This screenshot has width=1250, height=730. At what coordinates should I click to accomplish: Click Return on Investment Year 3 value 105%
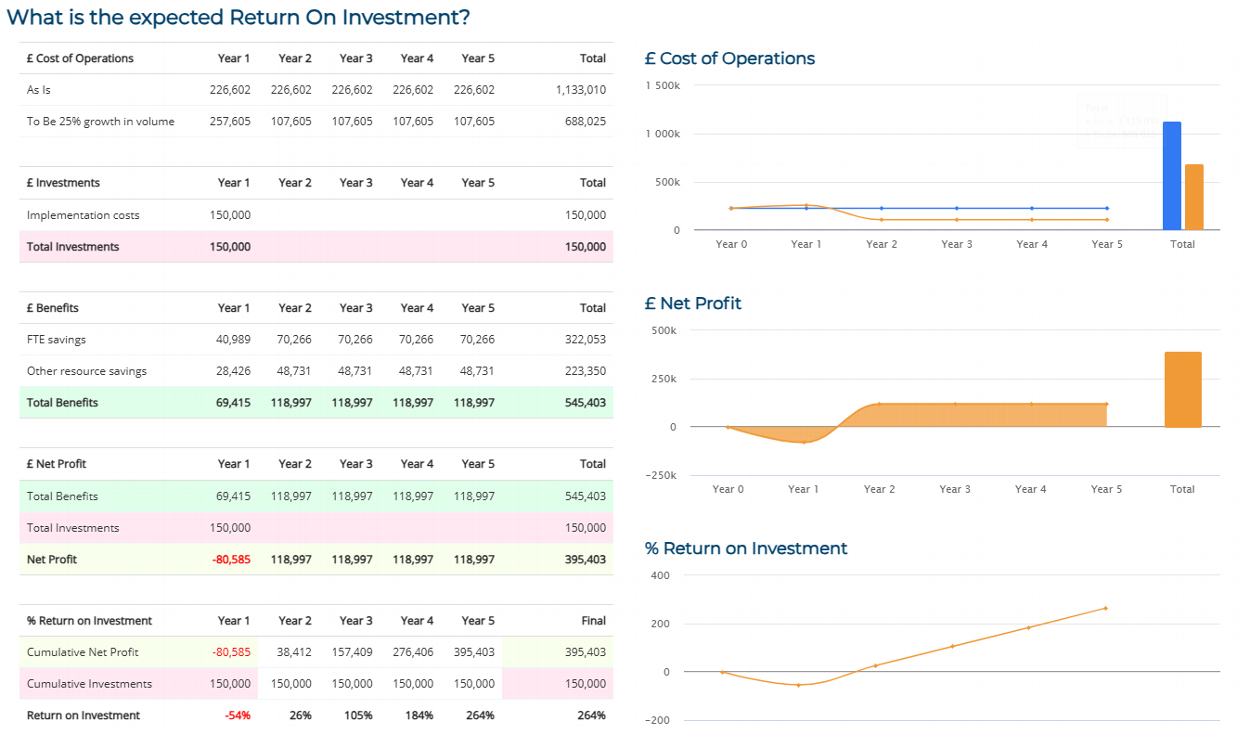click(358, 716)
